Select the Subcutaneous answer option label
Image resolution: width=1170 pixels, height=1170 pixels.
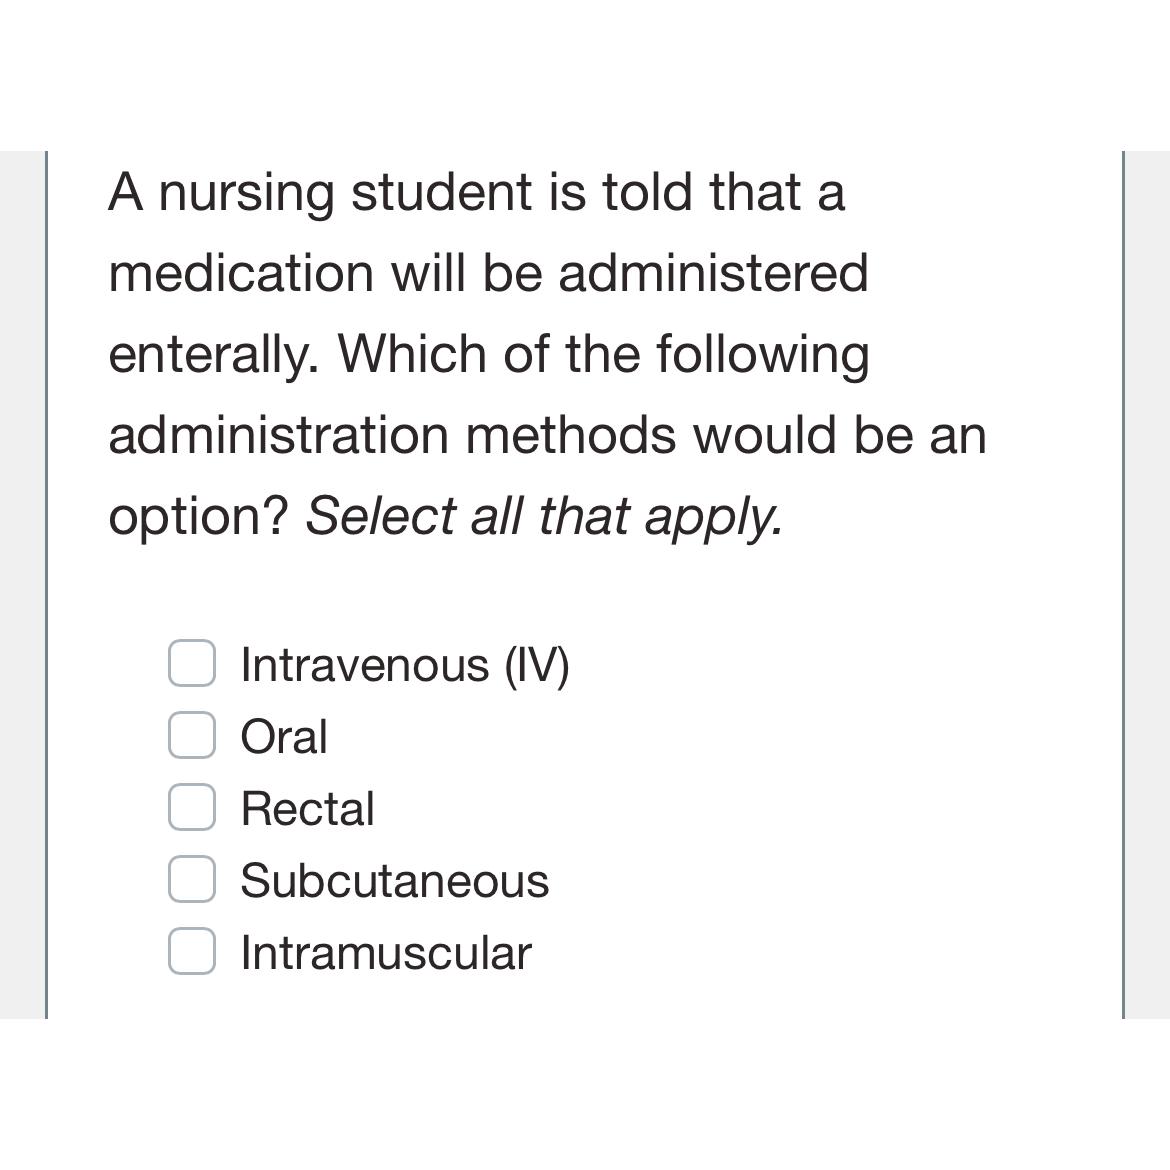394,880
